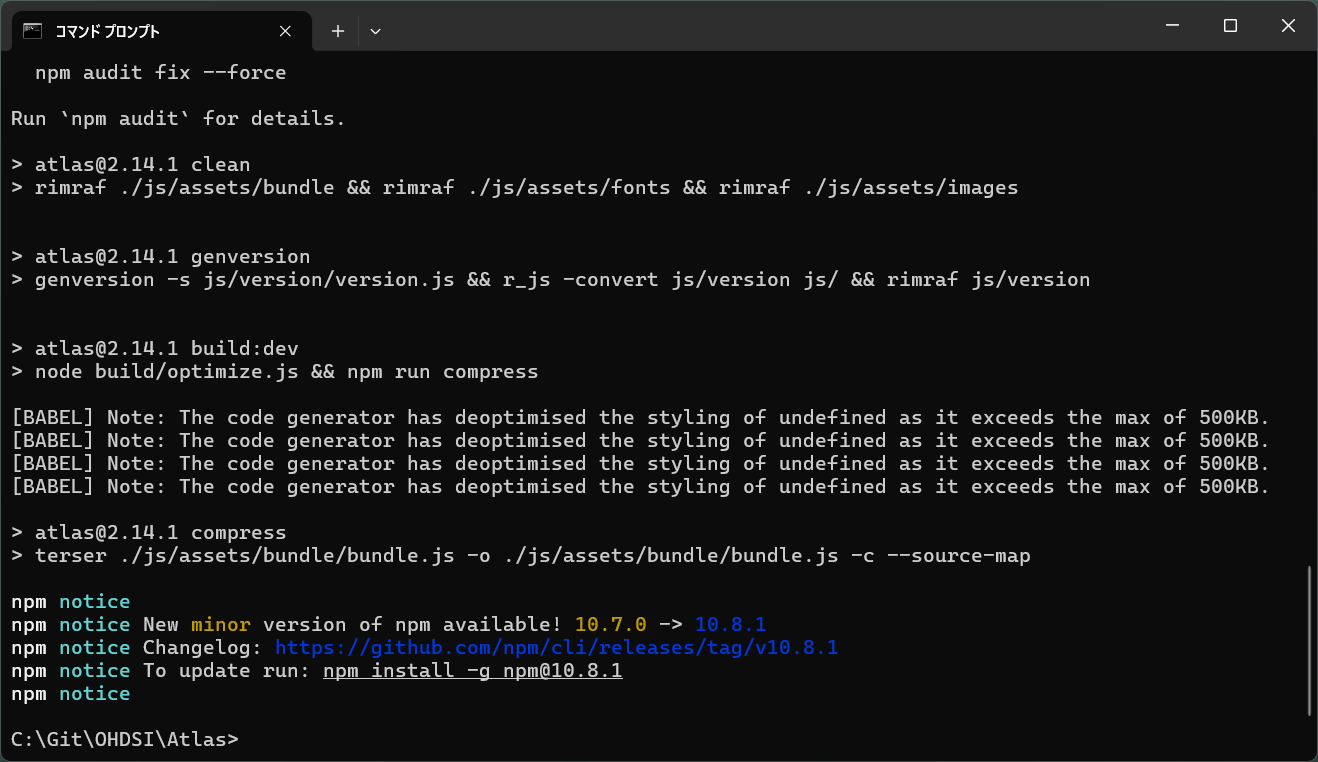Click the yellow word minor
The height and width of the screenshot is (762, 1318).
pyautogui.click(x=221, y=625)
